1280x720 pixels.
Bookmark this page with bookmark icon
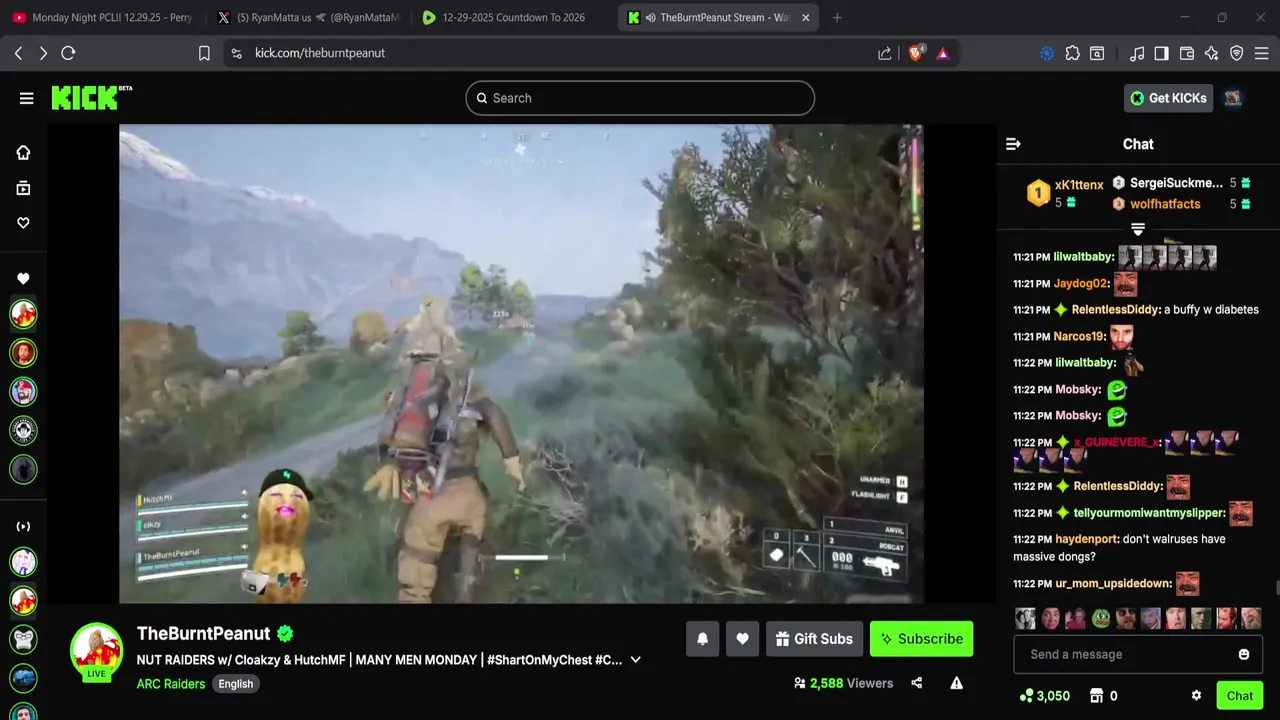204,53
